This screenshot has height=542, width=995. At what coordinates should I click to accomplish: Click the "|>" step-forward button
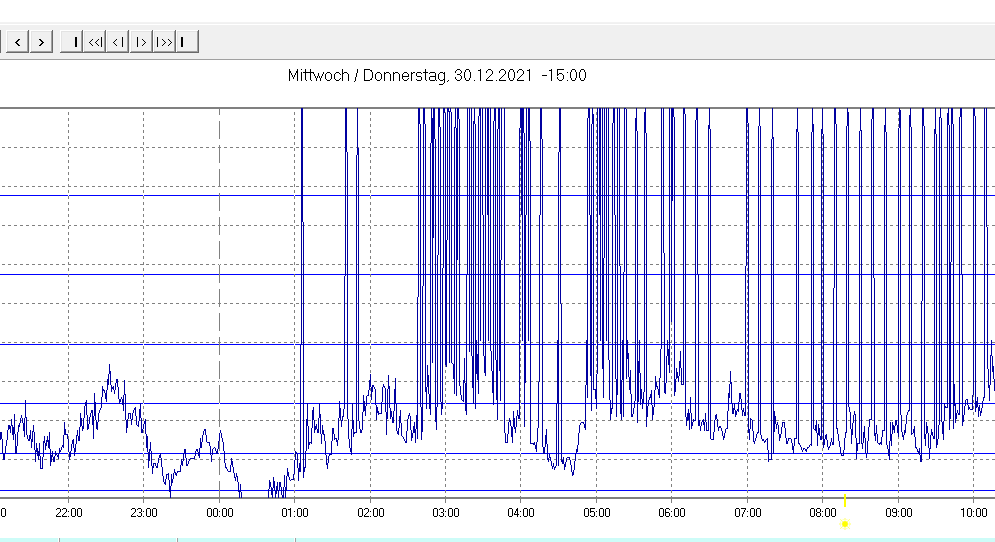[x=141, y=41]
